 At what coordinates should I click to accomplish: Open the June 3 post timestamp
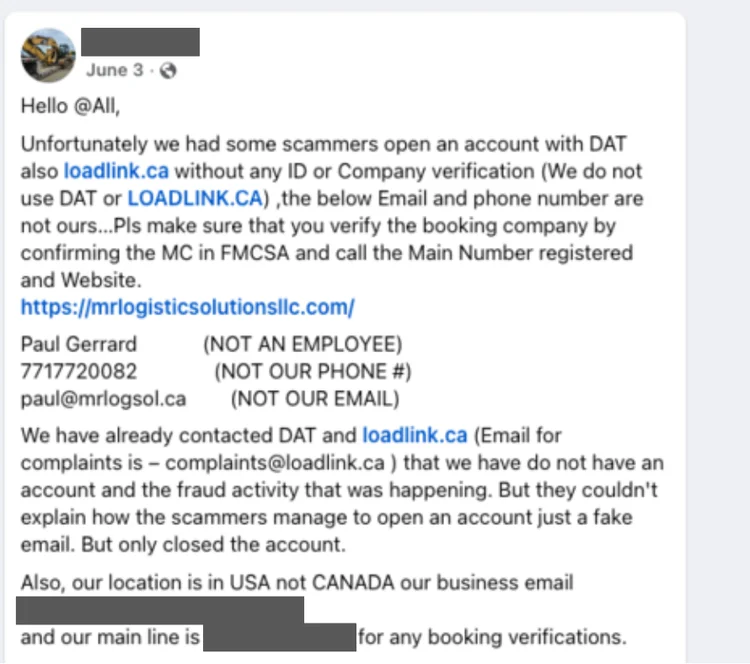(x=114, y=70)
